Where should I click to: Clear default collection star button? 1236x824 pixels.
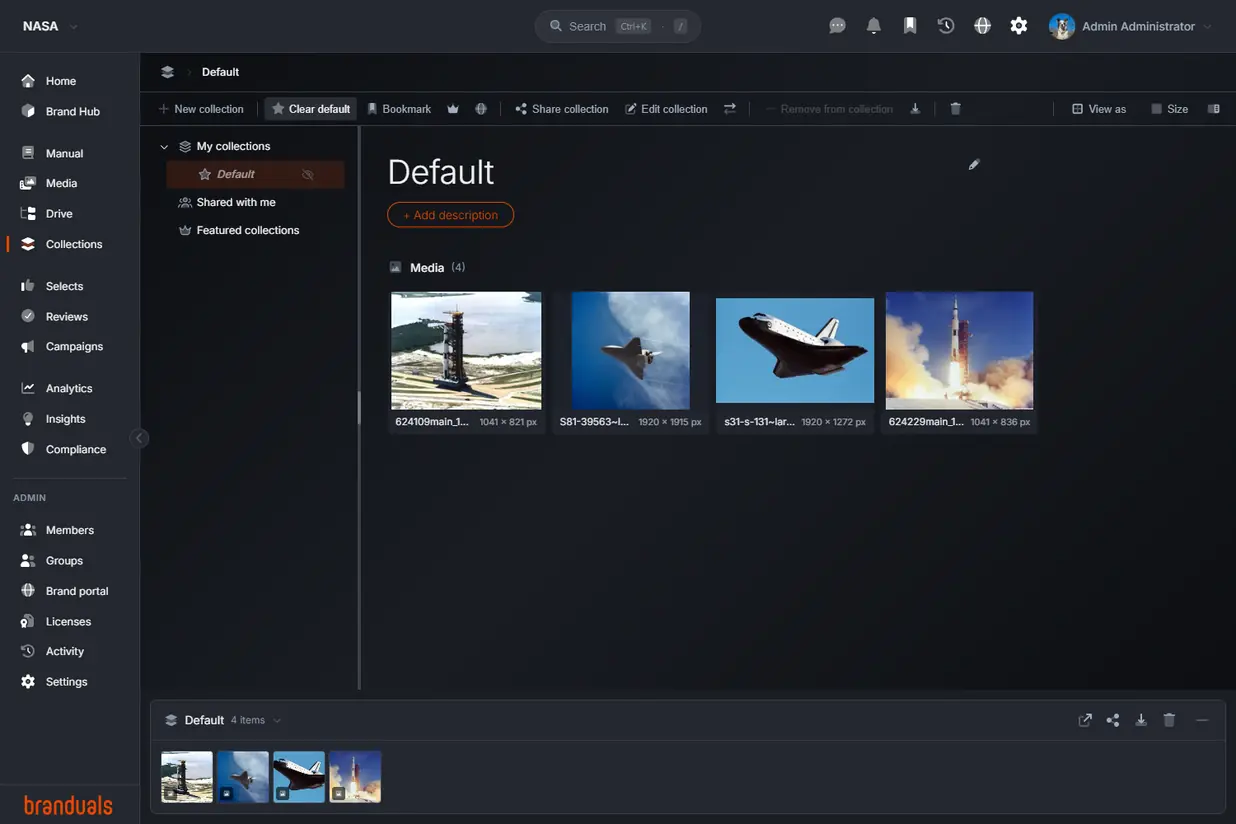pyautogui.click(x=311, y=109)
